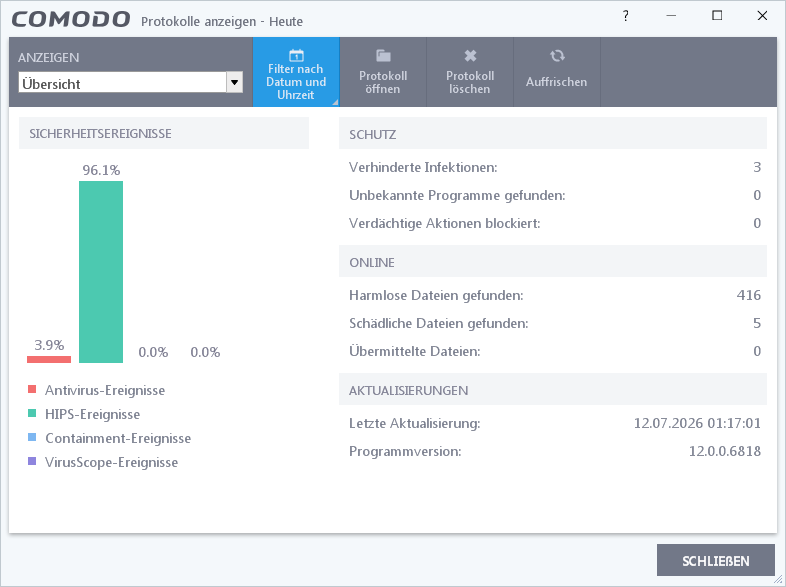Image resolution: width=786 pixels, height=587 pixels.
Task: Click the value 3 for Verhinderte Infektionen
Action: tap(757, 167)
